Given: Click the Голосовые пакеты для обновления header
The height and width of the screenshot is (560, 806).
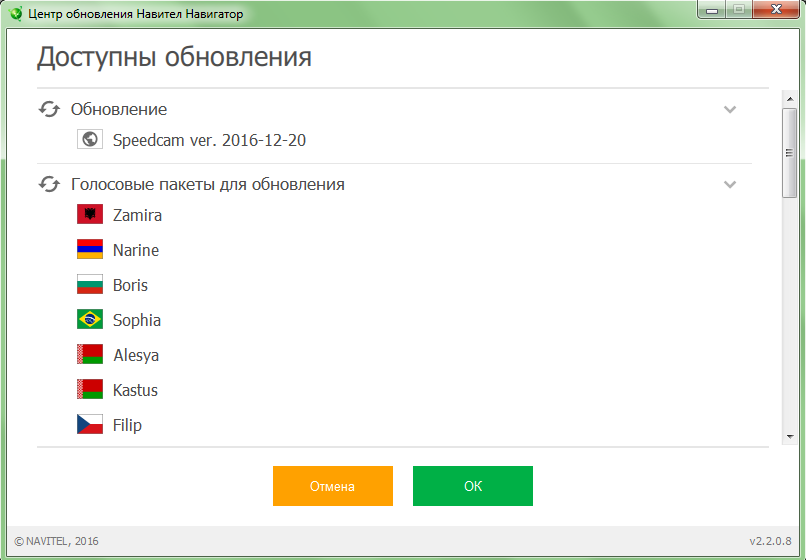Looking at the screenshot, I should pyautogui.click(x=208, y=184).
